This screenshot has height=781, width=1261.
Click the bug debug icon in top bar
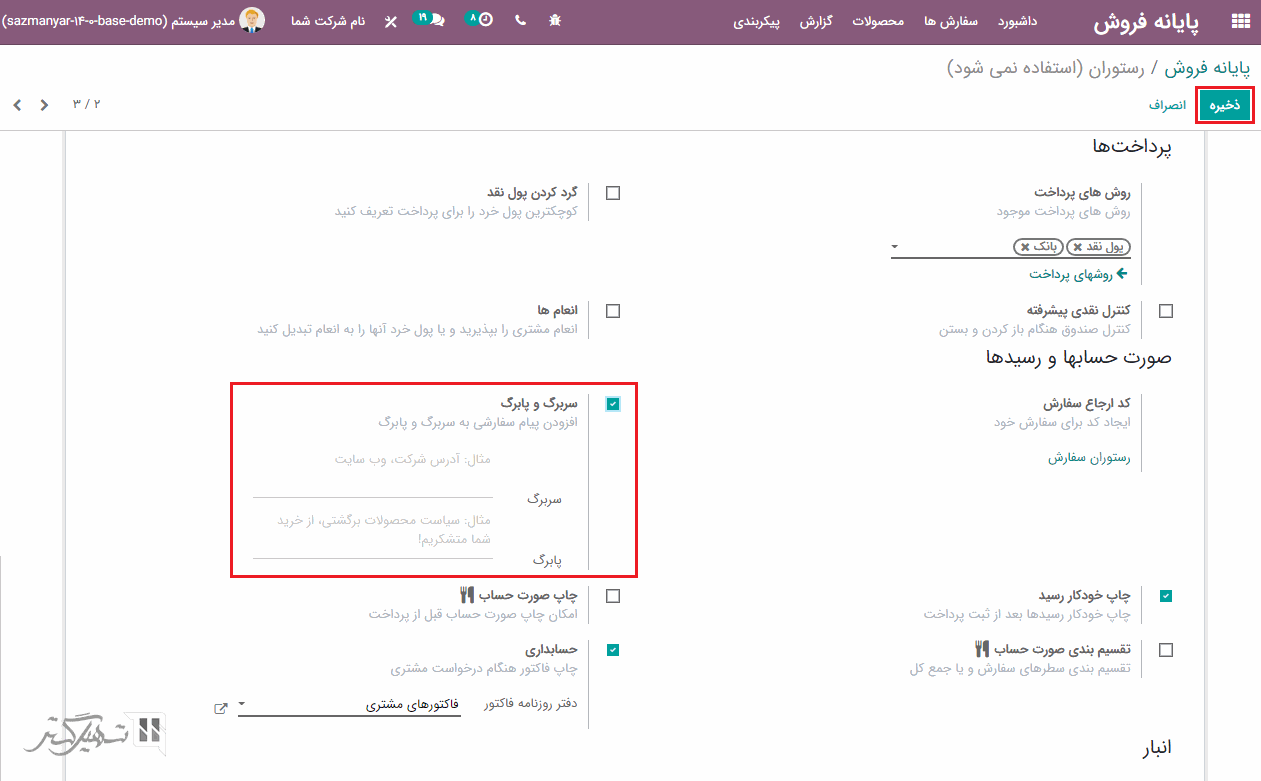click(x=556, y=21)
